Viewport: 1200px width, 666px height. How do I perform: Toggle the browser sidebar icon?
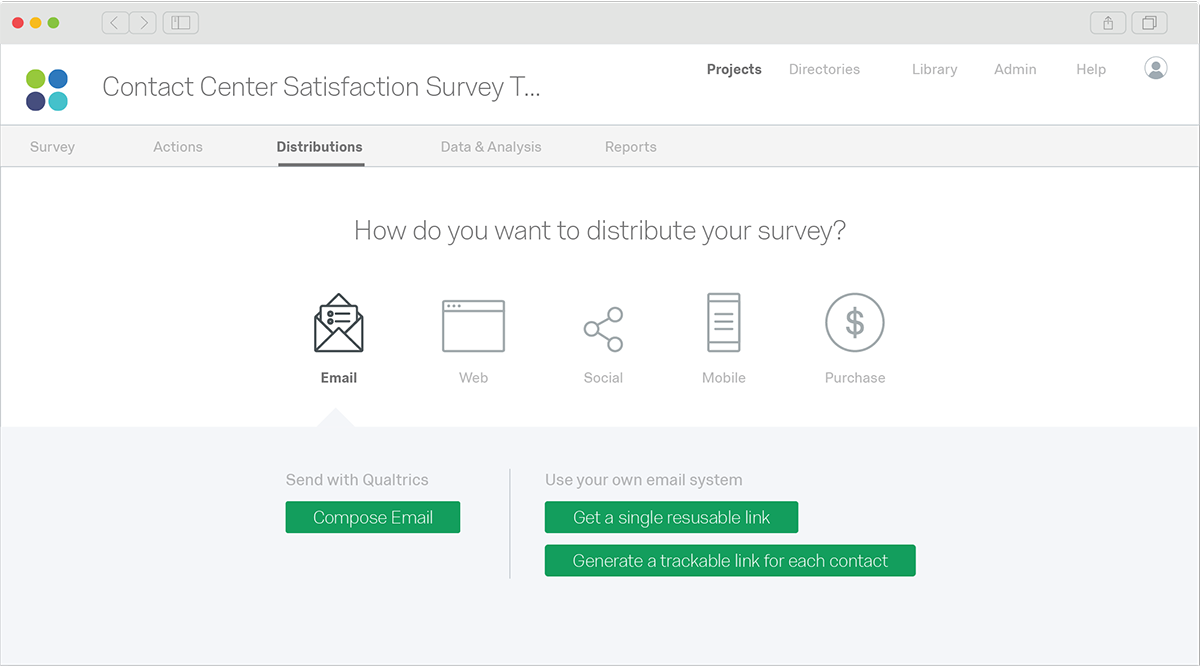(181, 23)
